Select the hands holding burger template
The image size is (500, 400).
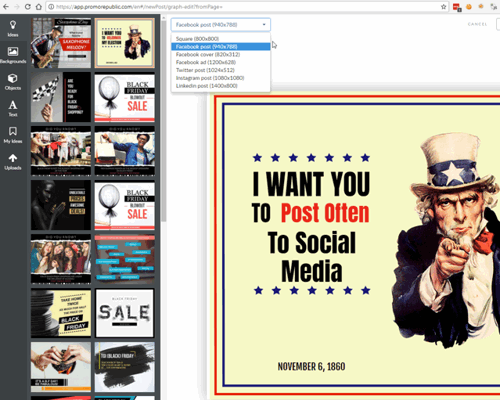[61, 367]
